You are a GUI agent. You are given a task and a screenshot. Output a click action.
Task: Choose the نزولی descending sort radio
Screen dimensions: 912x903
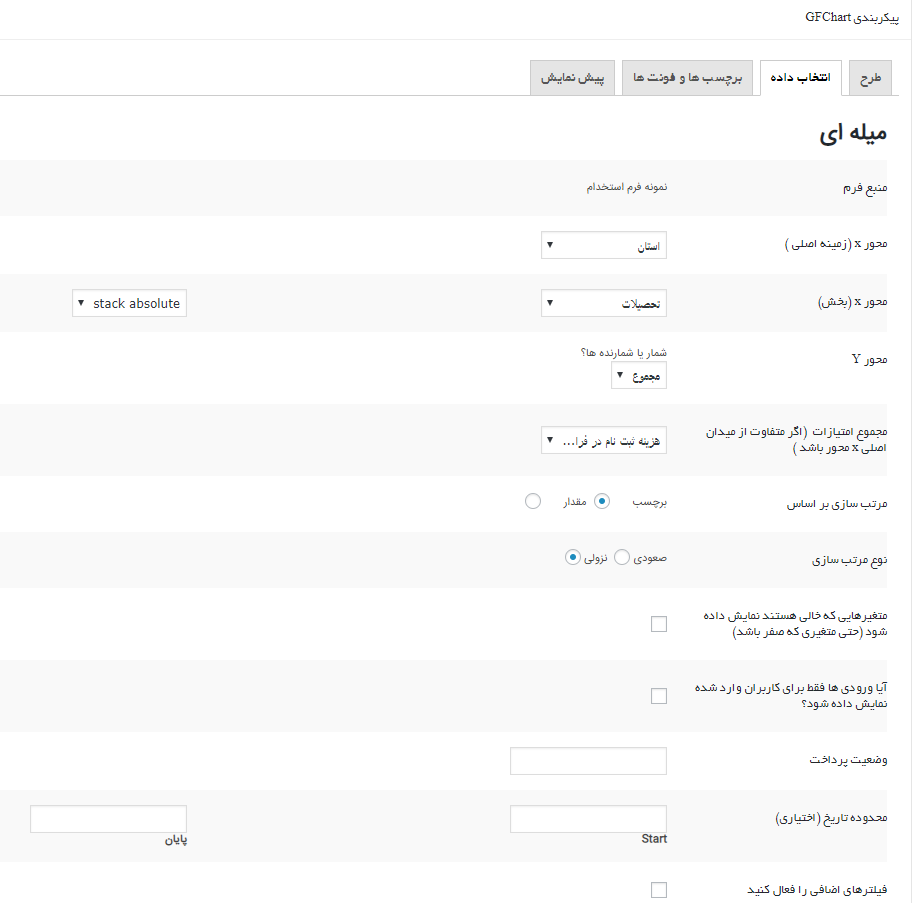coord(573,557)
